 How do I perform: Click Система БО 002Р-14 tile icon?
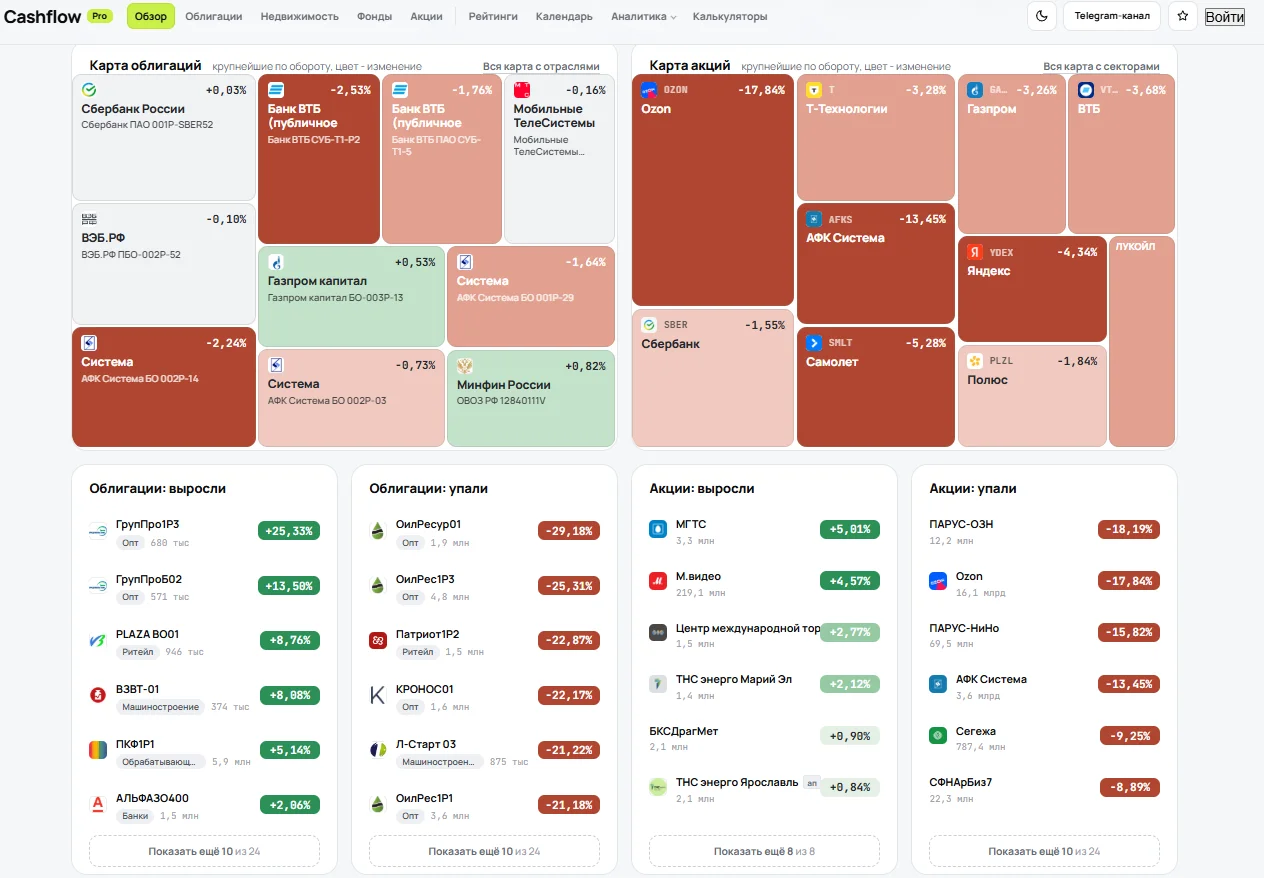pyautogui.click(x=89, y=343)
